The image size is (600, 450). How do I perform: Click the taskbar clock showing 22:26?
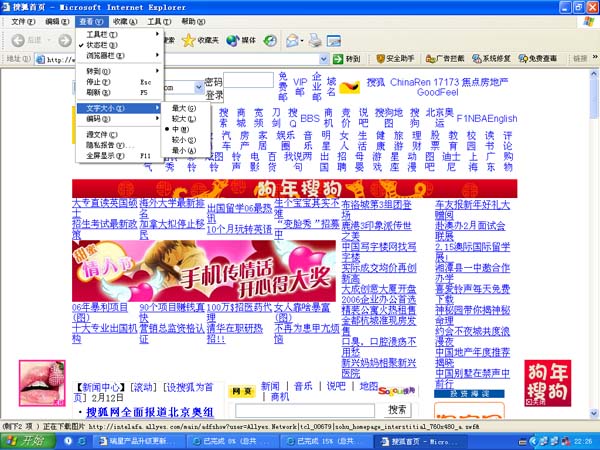point(583,442)
